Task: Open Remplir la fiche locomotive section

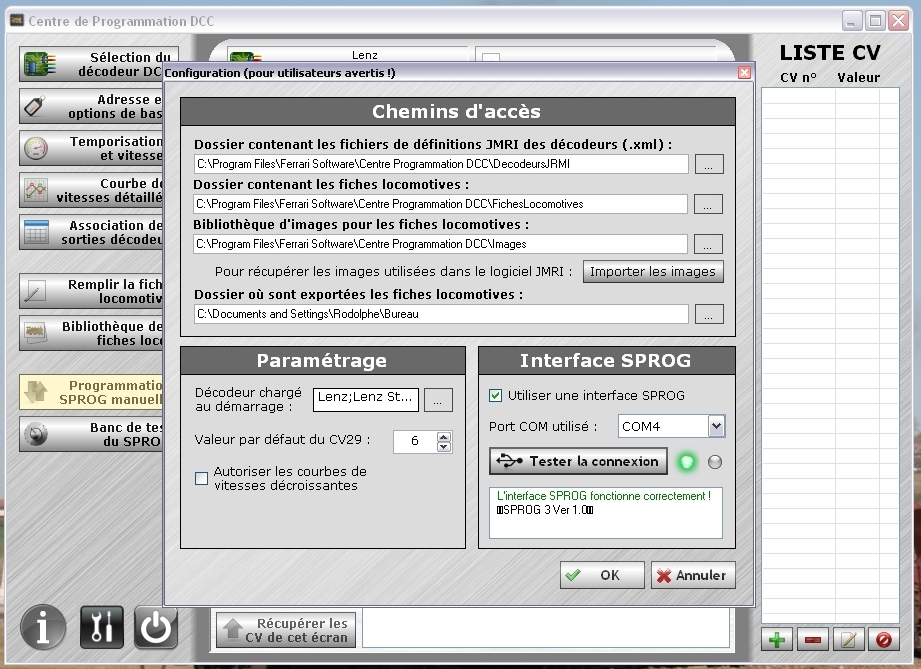Action: pyautogui.click(x=92, y=291)
